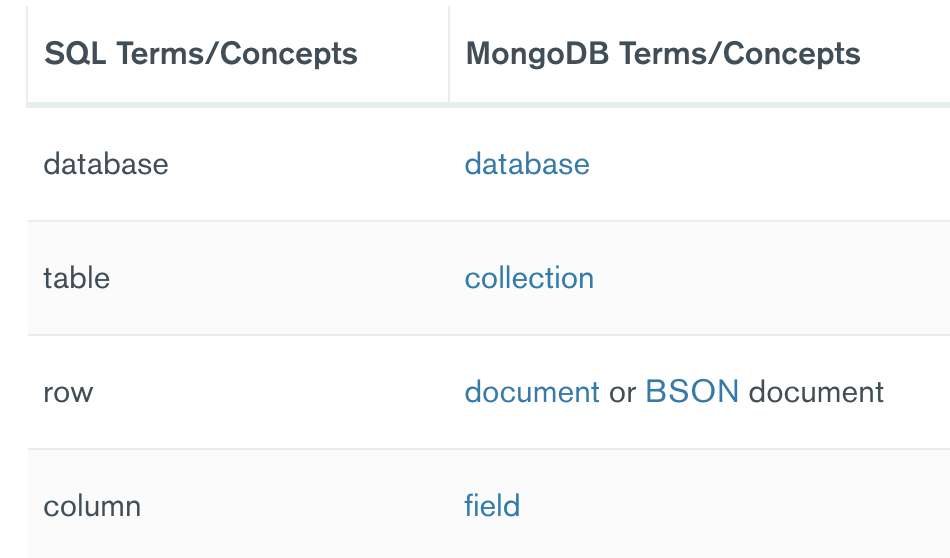Select the "table" cell text
This screenshot has width=950, height=558.
(x=76, y=278)
